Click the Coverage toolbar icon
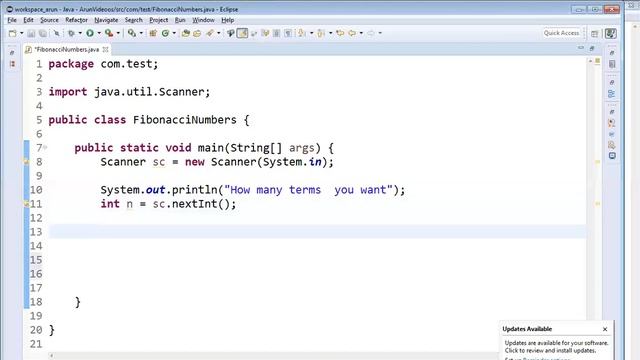 pos(132,33)
